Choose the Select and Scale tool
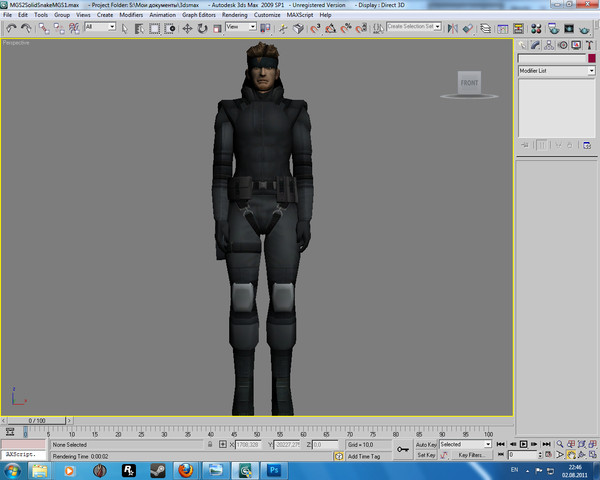This screenshot has height=480, width=600. point(217,29)
